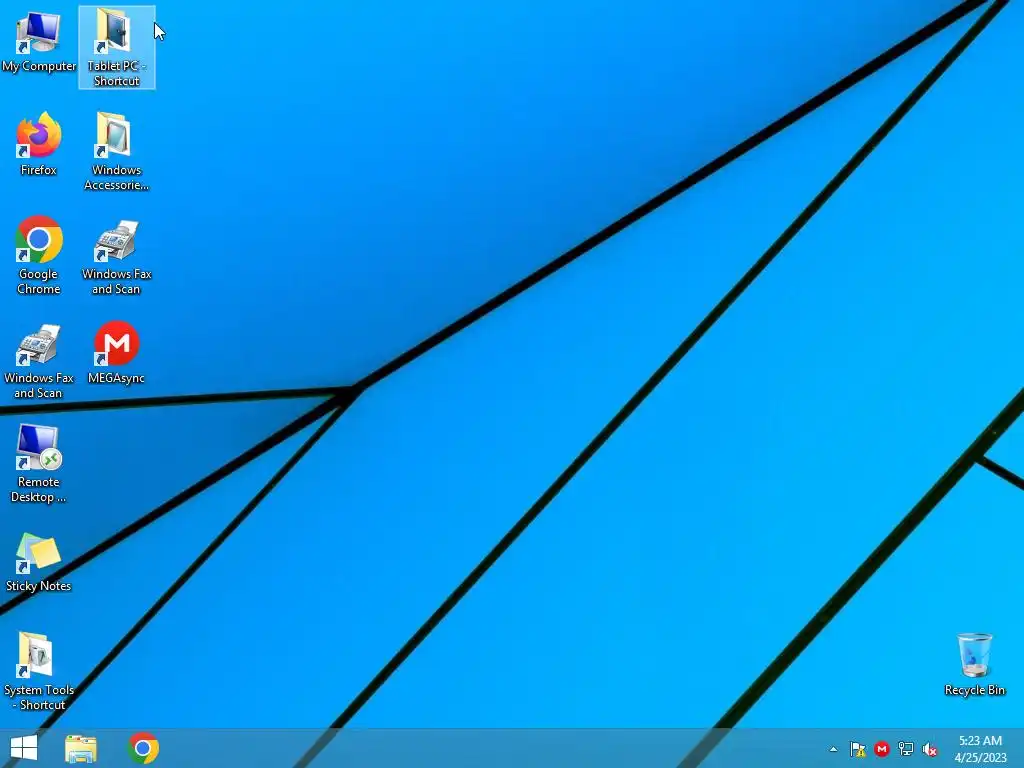Select the Windows Fax and Scan icon beside MEGAsync
1024x768 pixels.
tap(39, 360)
